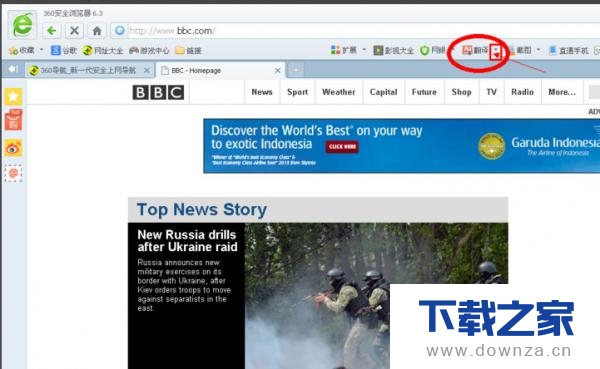Open the BBC News menu item
Image resolution: width=600 pixels, height=369 pixels.
click(x=262, y=92)
